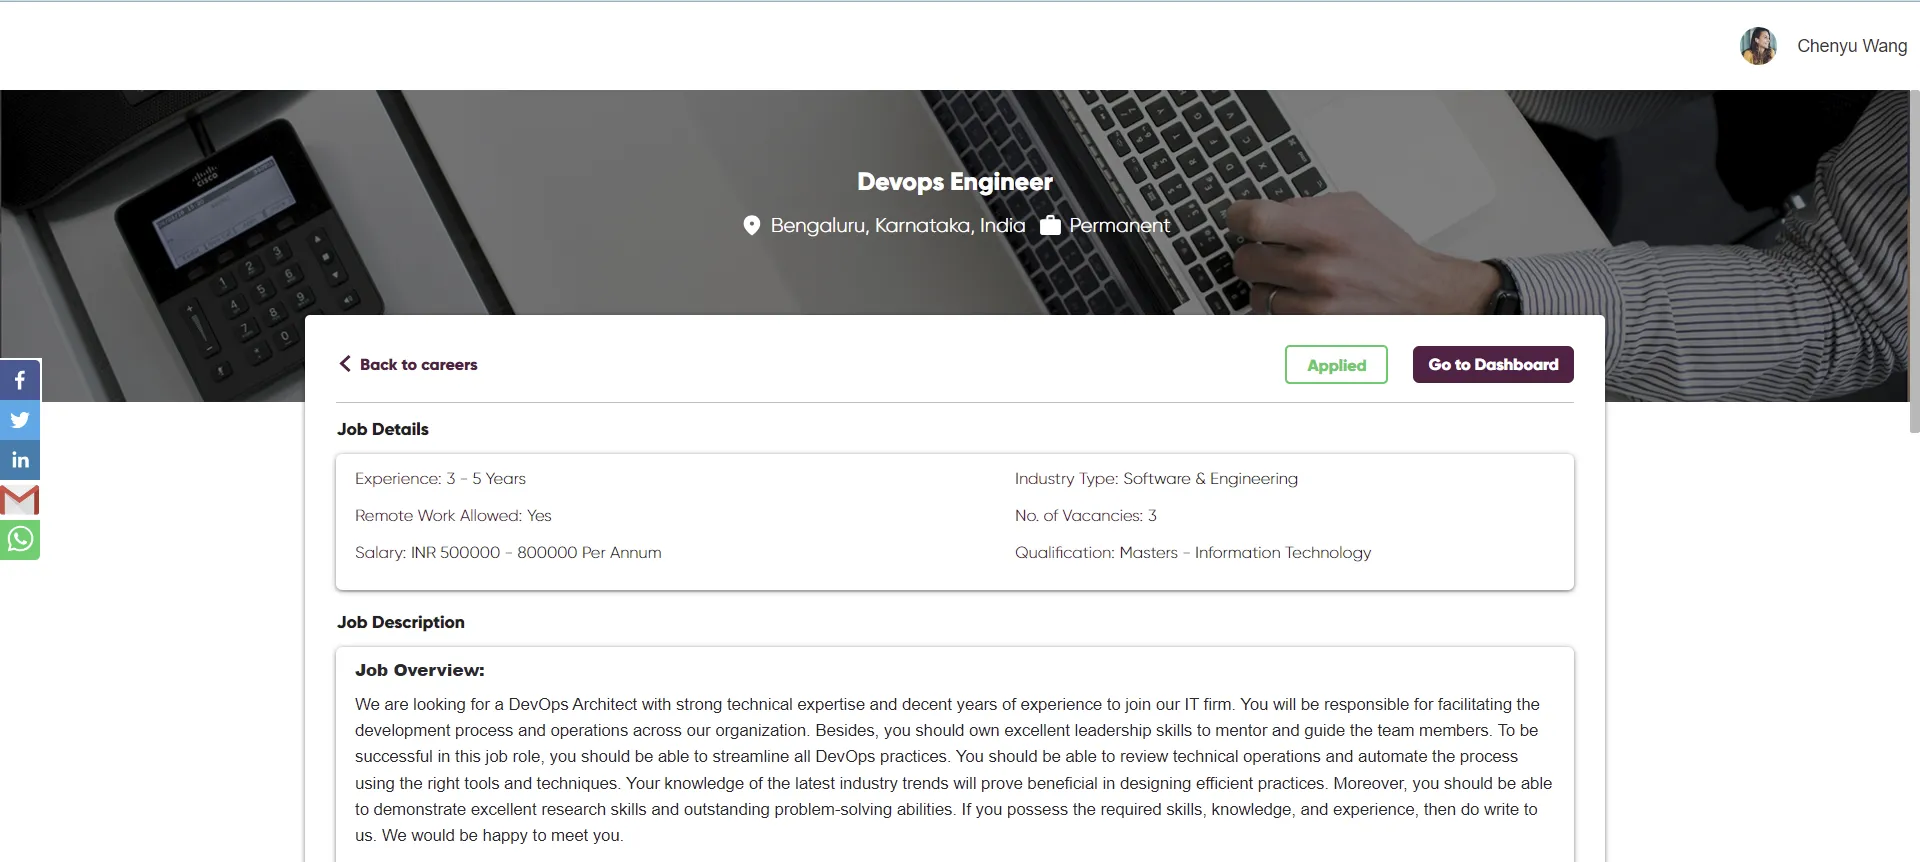The height and width of the screenshot is (862, 1920).
Task: Click the Devops Engineer job title
Action: point(955,182)
